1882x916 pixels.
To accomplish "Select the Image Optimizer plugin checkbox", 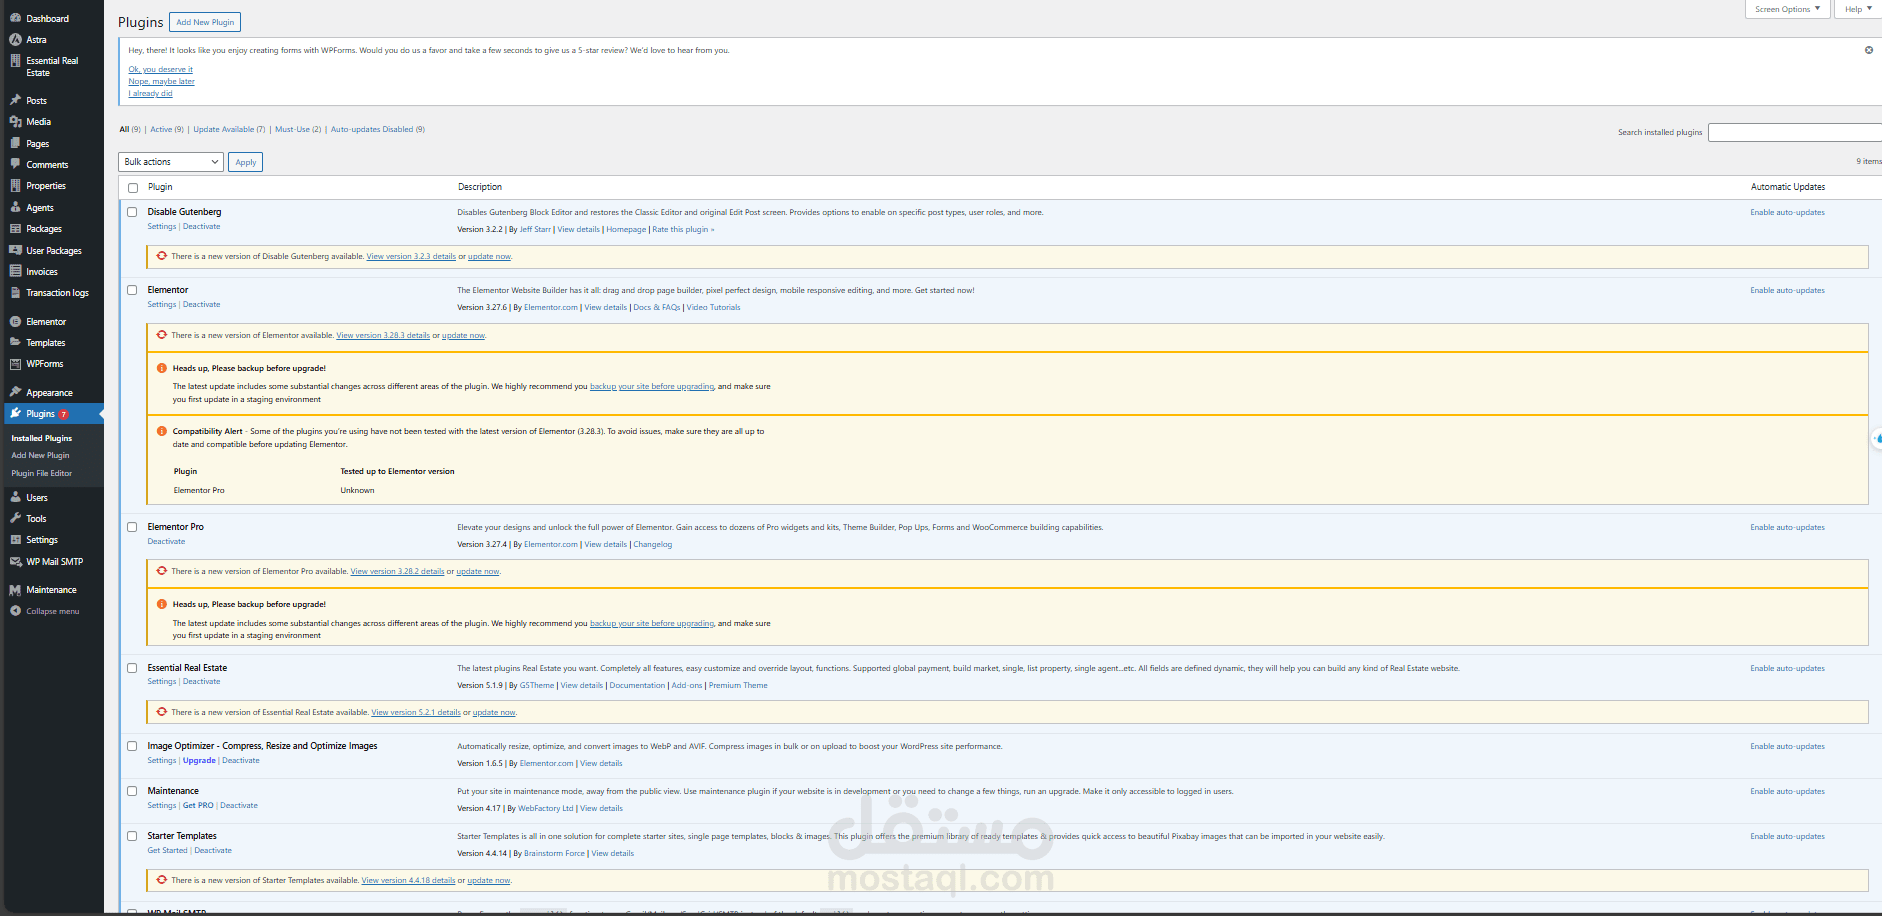I will click(x=132, y=746).
